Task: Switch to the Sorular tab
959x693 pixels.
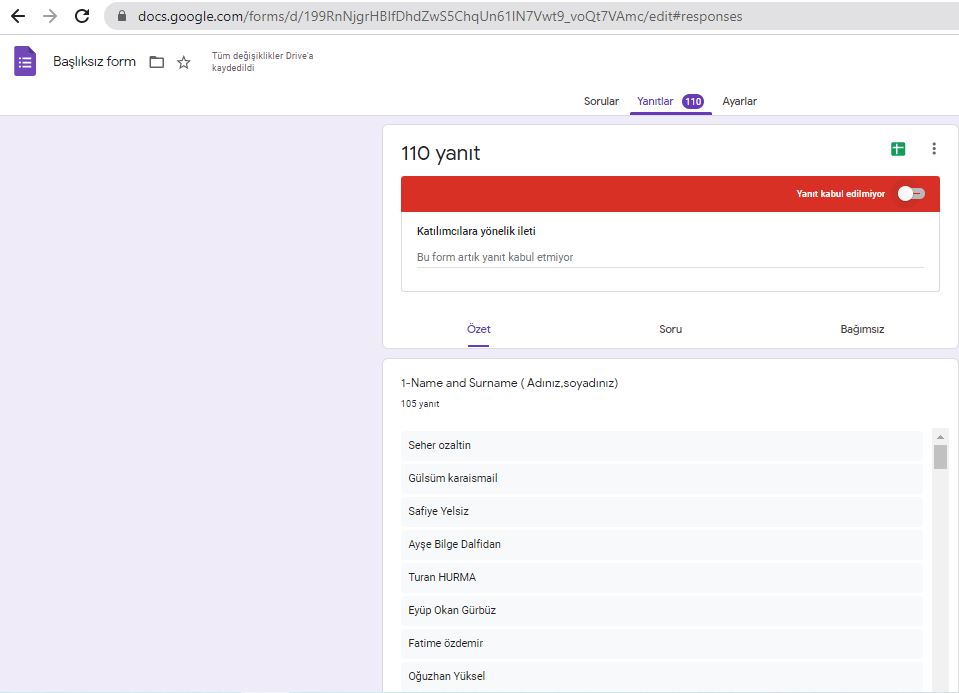Action: coord(601,101)
